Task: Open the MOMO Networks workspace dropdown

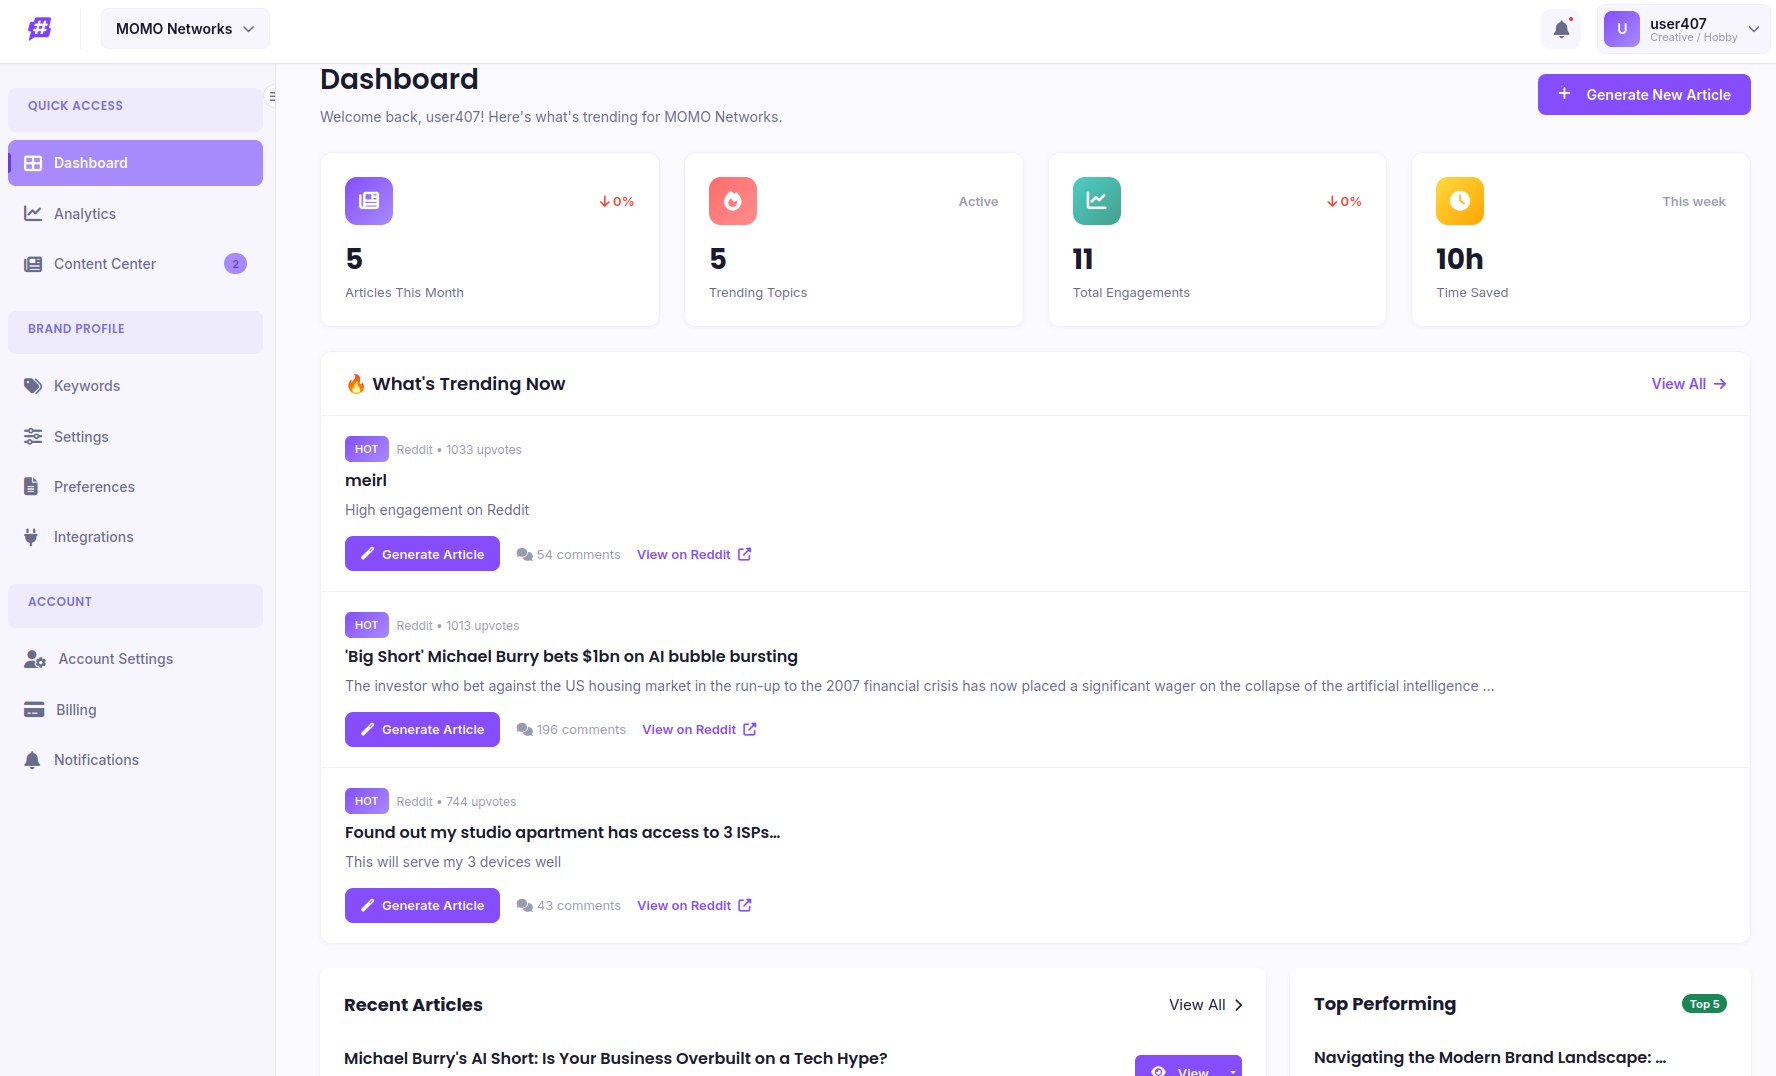Action: click(184, 28)
